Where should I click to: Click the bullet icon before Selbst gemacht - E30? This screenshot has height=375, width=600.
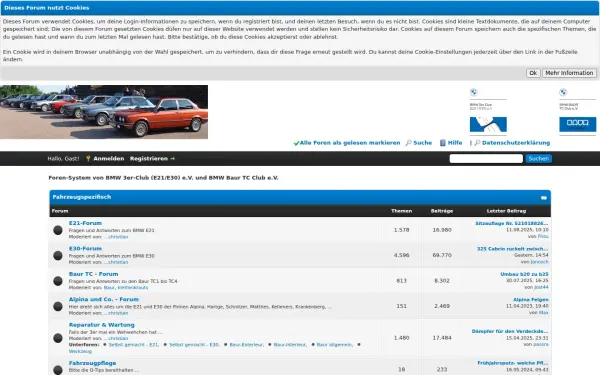point(165,345)
